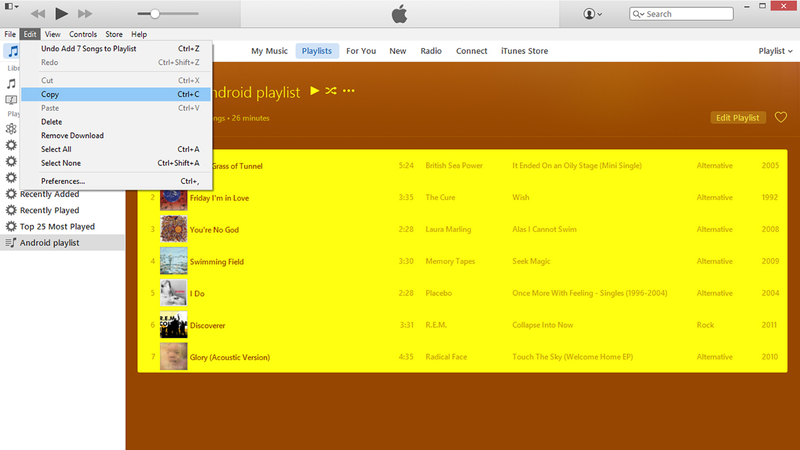Image resolution: width=800 pixels, height=450 pixels.
Task: Open the playlist three-dots more options
Action: 348,91
